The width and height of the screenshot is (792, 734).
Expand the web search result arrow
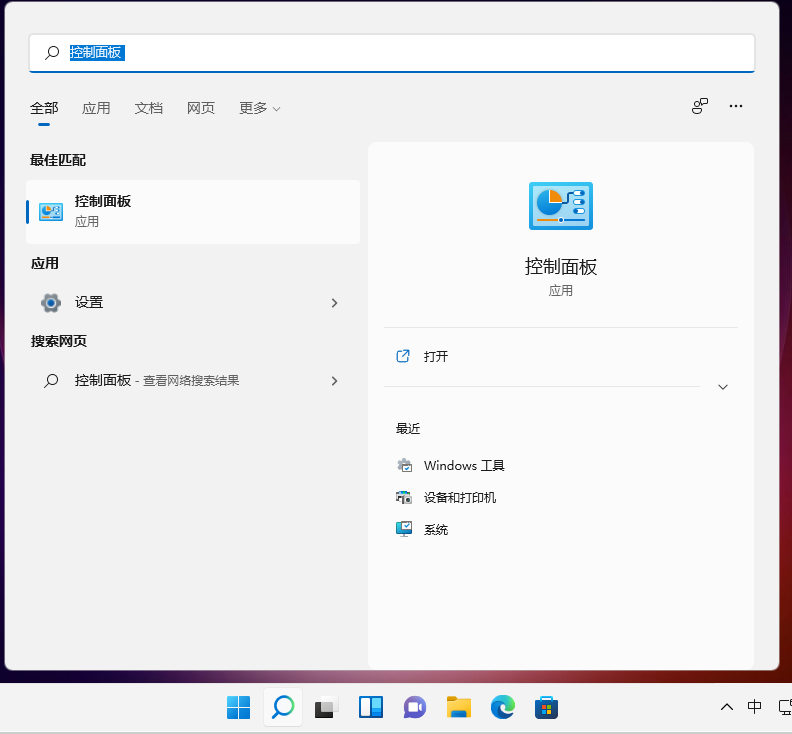pos(334,381)
